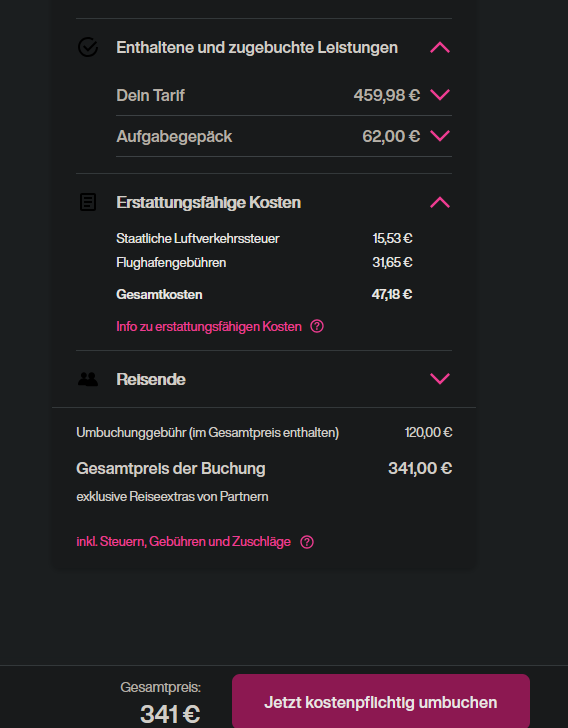Click the Erstattungsfähige Kosten heading
Viewport: 568px width, 728px height.
pos(209,202)
